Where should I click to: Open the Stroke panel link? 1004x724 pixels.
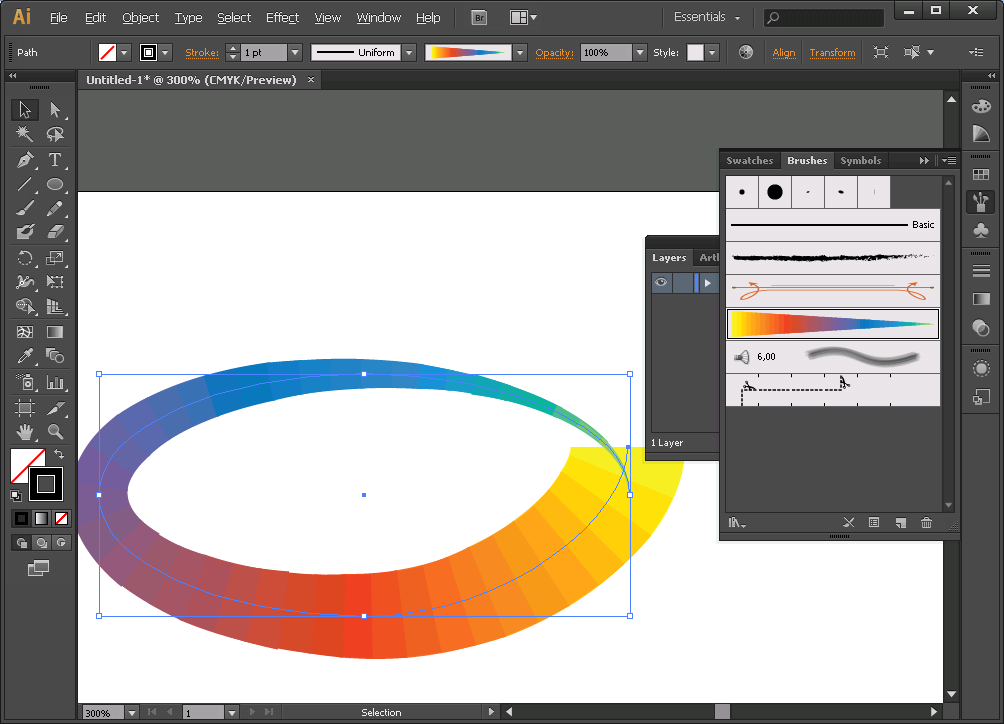click(202, 52)
